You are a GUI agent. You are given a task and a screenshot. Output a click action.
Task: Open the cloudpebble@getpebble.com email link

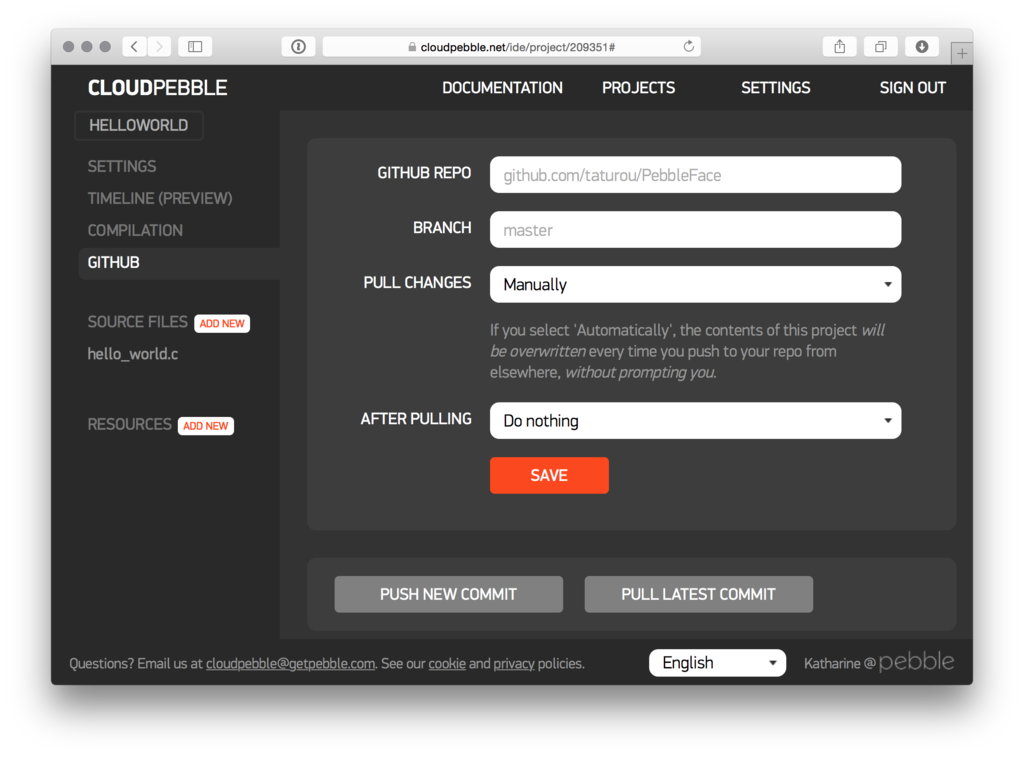point(291,663)
